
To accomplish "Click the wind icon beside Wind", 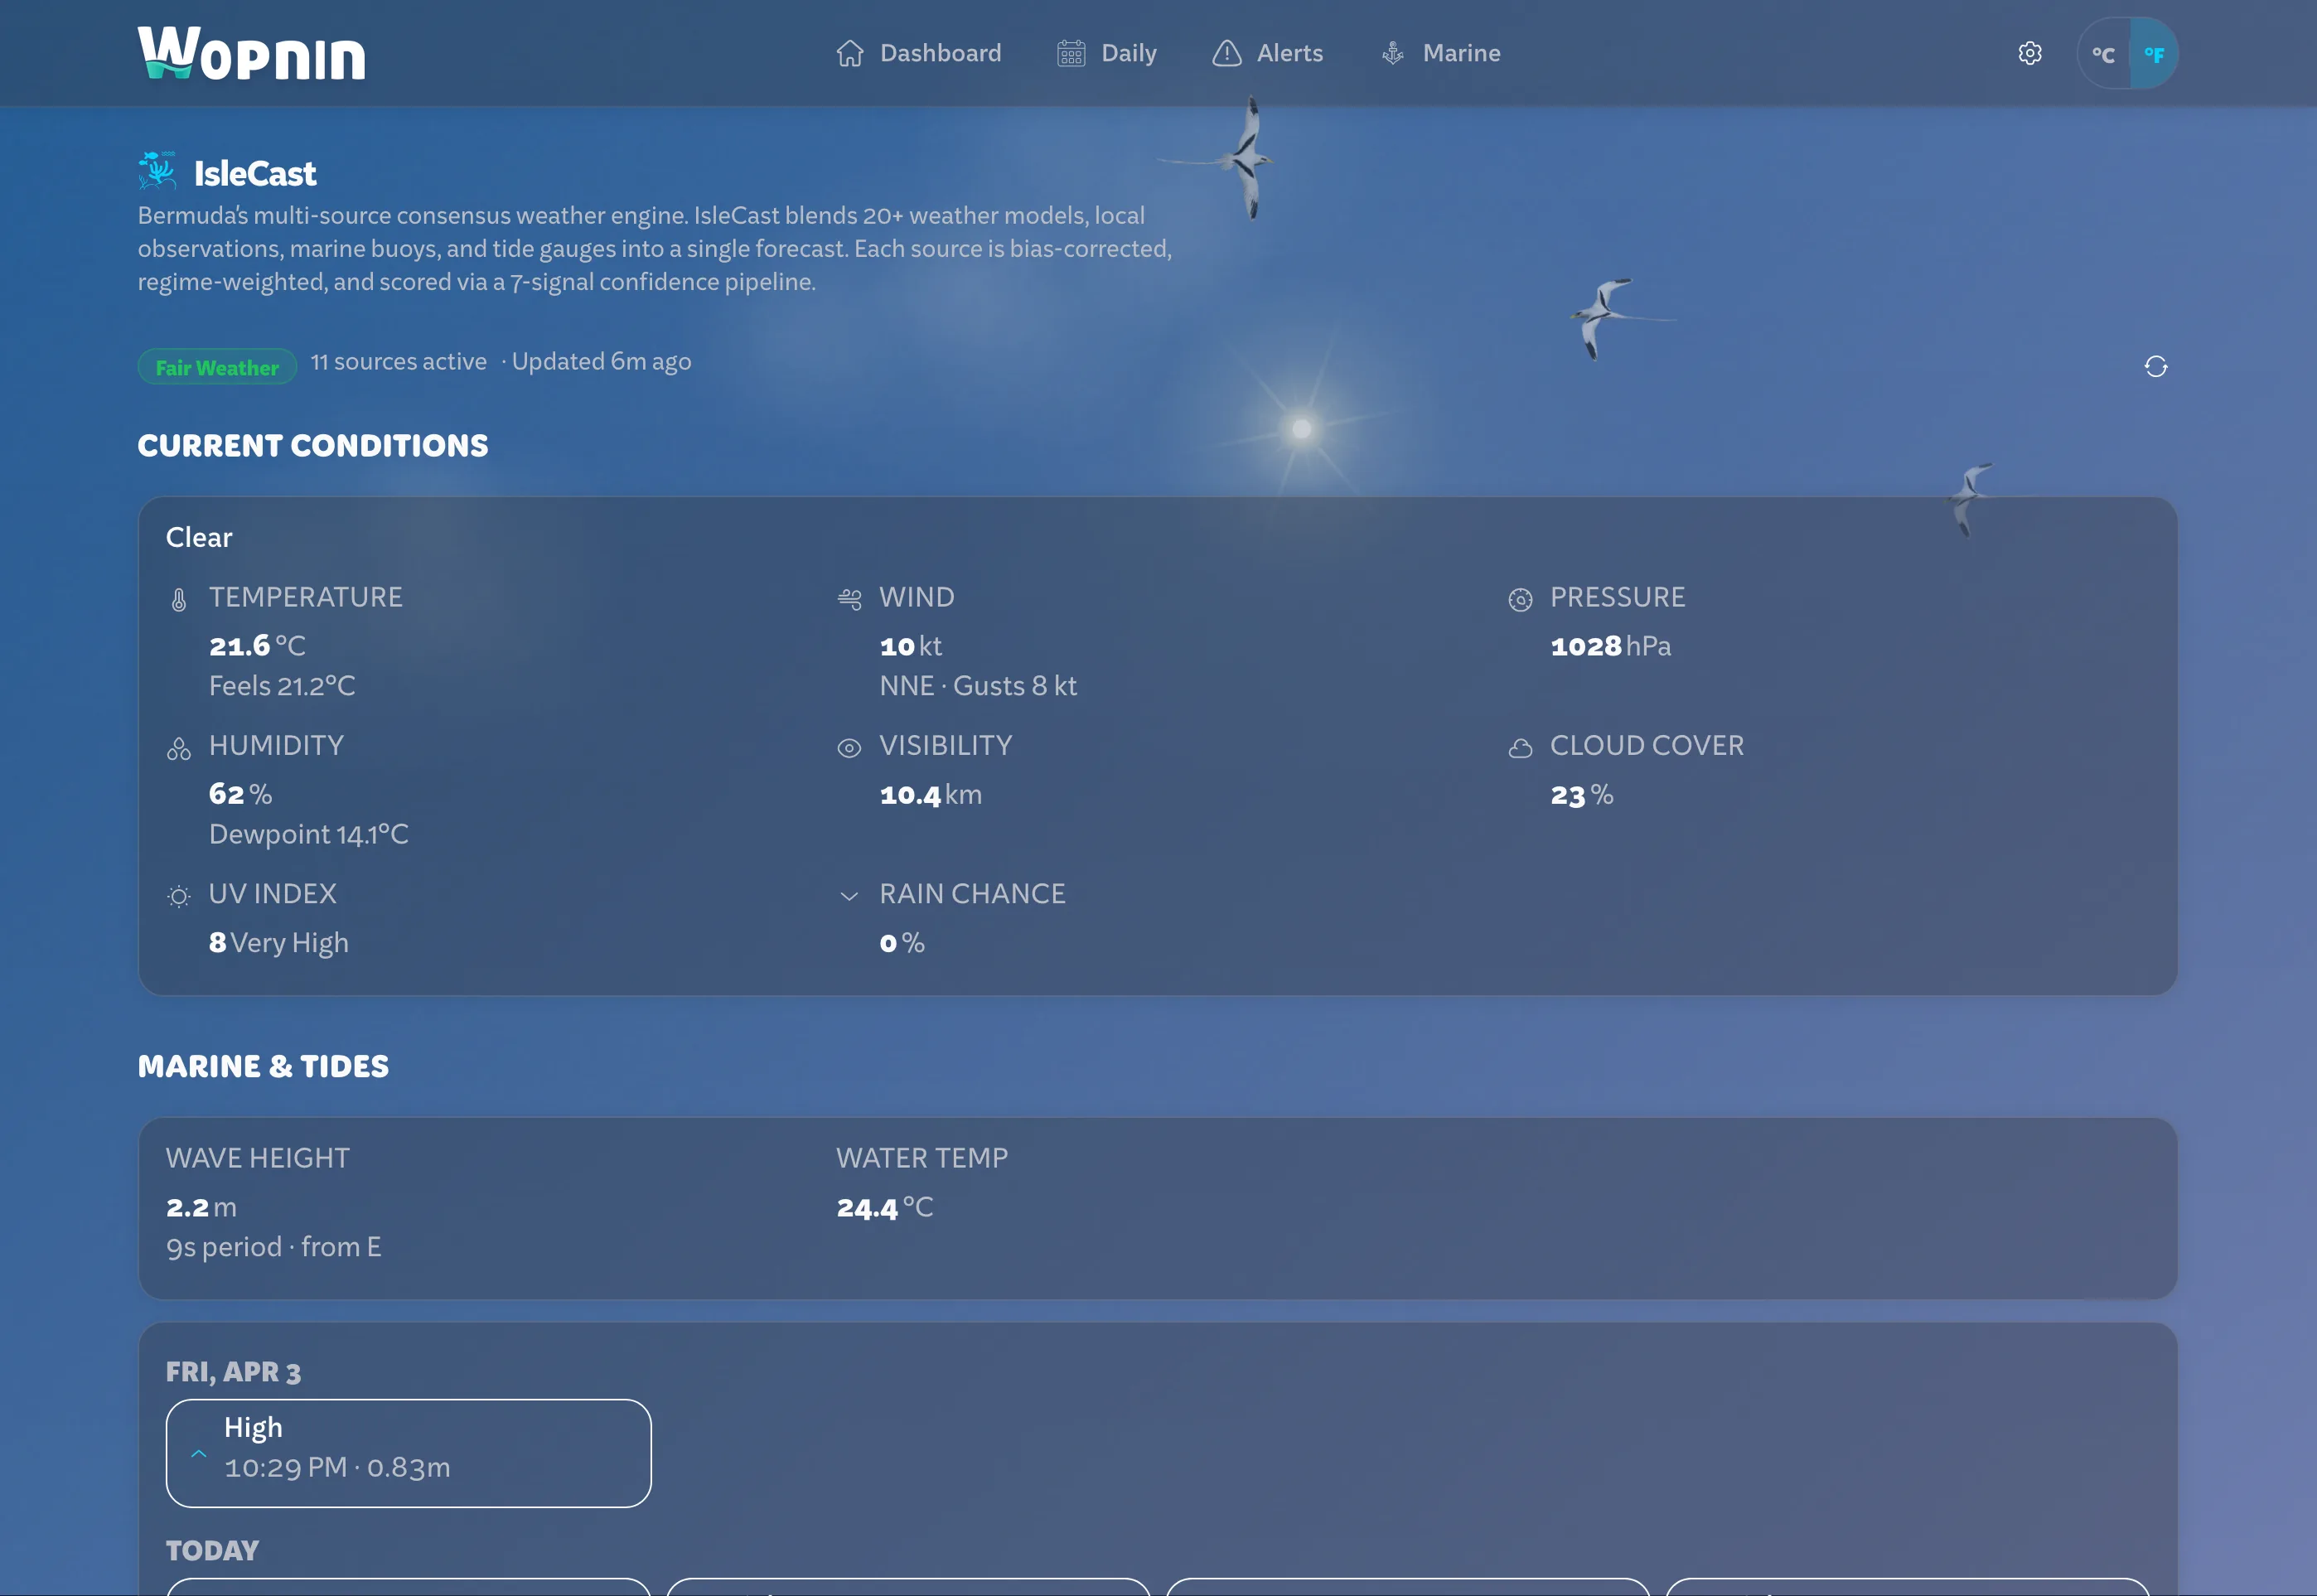I will tap(849, 599).
